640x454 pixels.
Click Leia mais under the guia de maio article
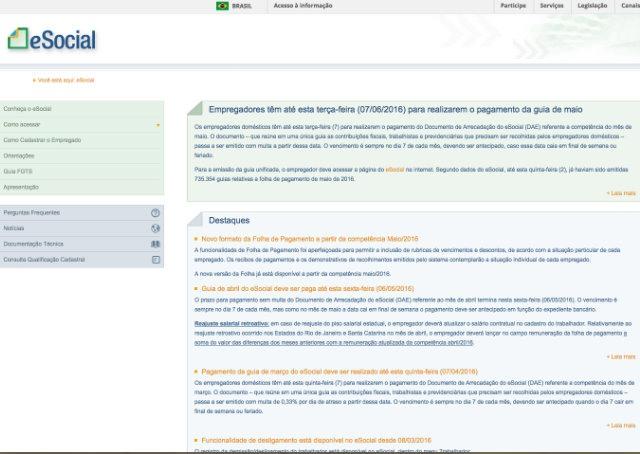[621, 193]
